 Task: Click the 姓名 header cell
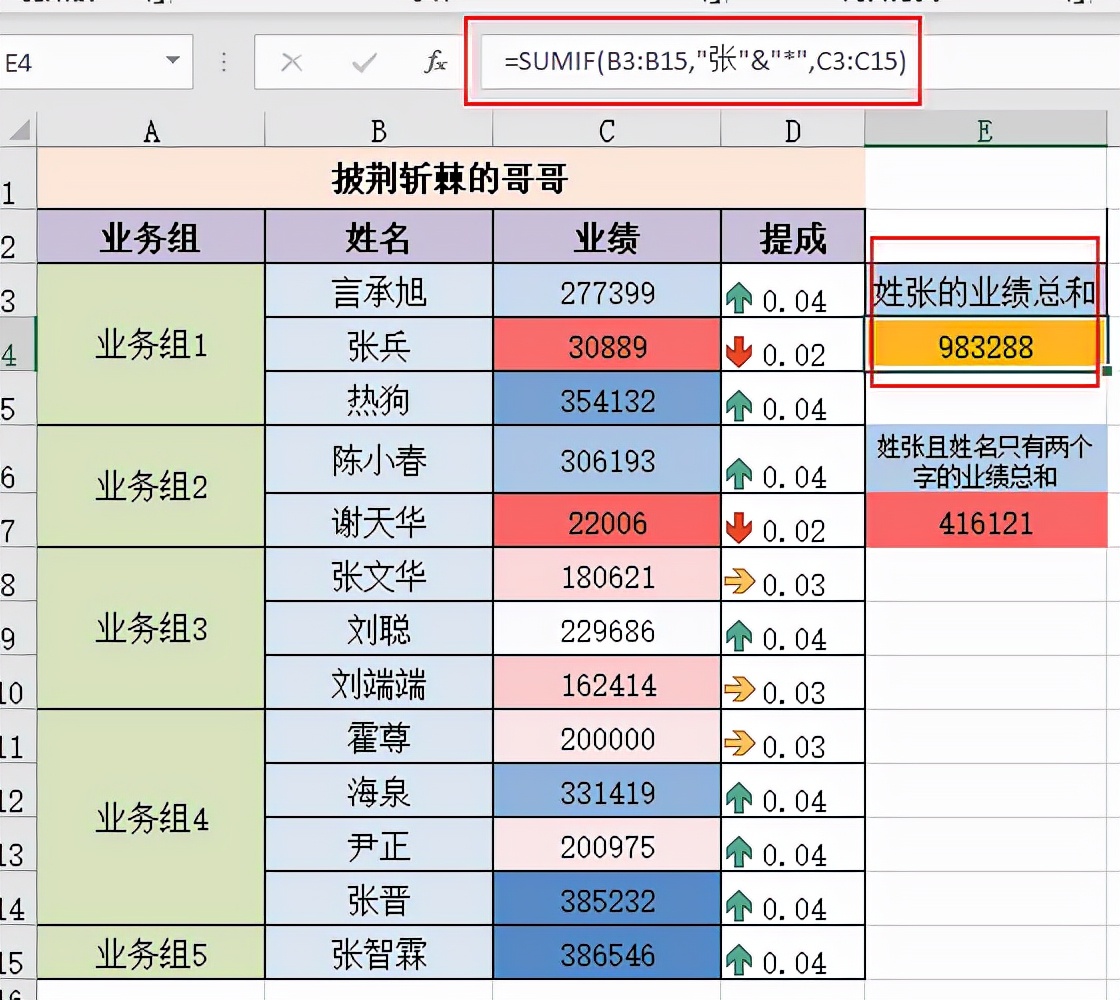379,236
